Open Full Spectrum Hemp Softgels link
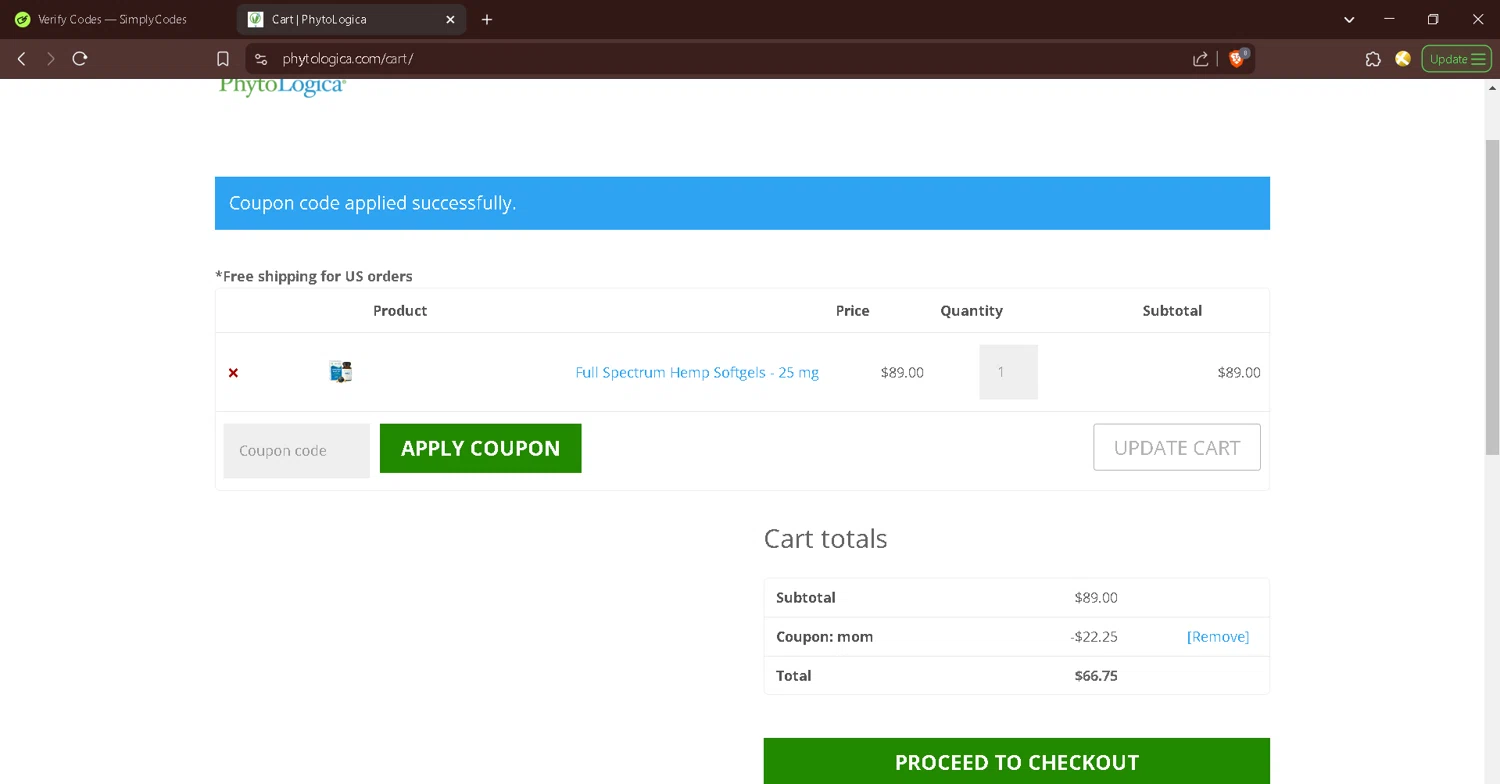The height and width of the screenshot is (784, 1500). coord(697,372)
